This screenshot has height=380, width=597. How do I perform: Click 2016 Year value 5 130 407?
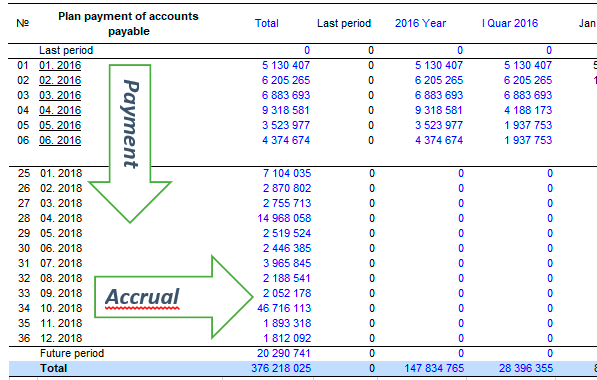coord(439,65)
